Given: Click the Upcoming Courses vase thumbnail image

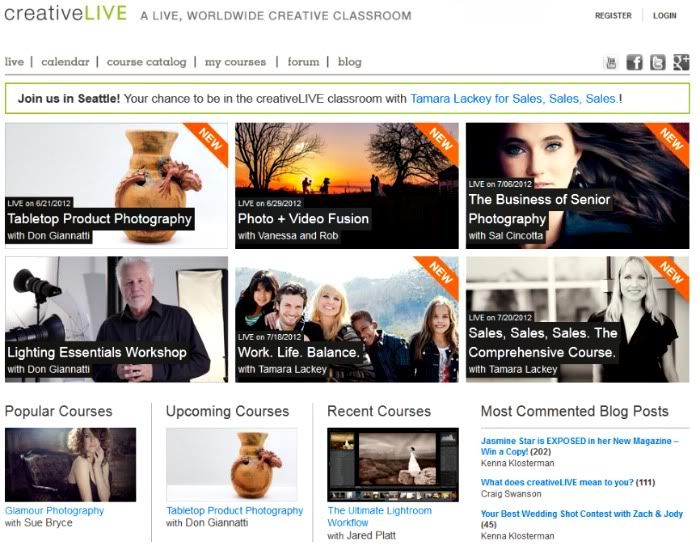Looking at the screenshot, I should 232,465.
